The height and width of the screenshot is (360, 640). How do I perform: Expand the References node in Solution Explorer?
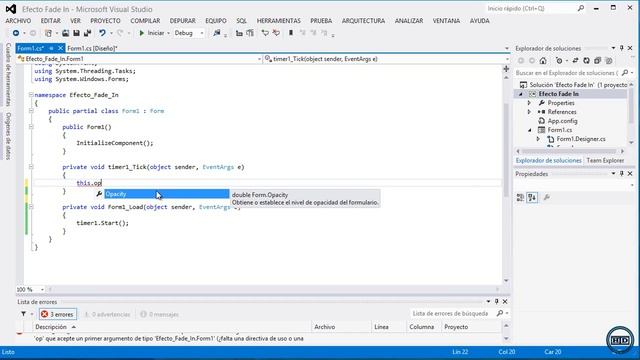tap(529, 112)
